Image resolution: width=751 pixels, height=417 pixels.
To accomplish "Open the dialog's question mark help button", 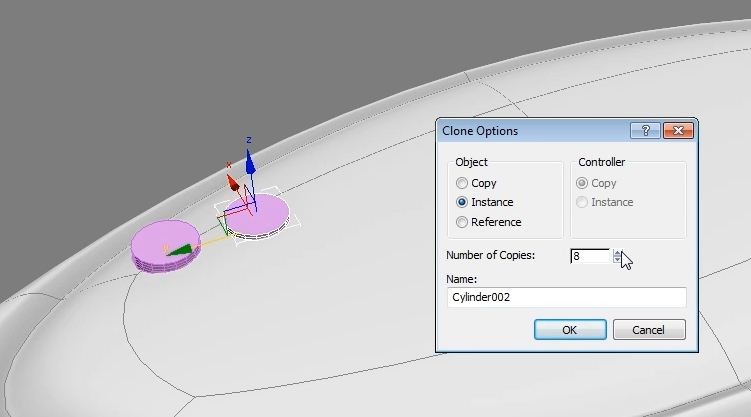I will click(x=645, y=130).
